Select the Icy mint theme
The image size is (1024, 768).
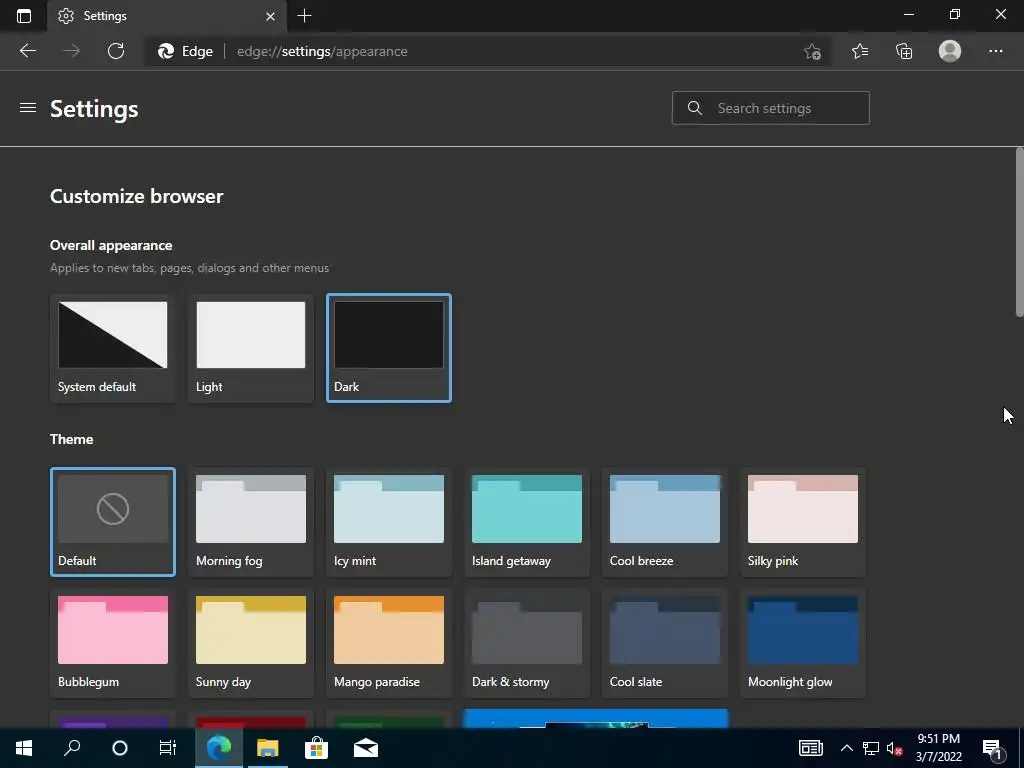pos(389,522)
